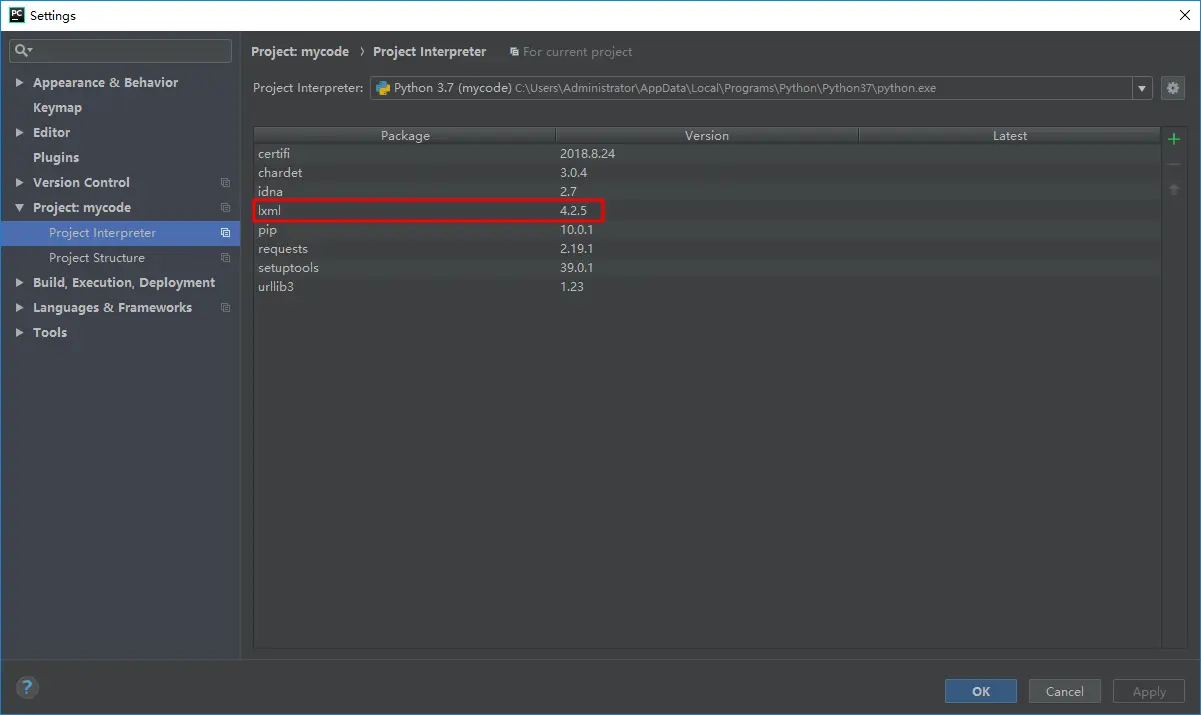The height and width of the screenshot is (715, 1201).
Task: Click the Cancel button
Action: pyautogui.click(x=1064, y=691)
